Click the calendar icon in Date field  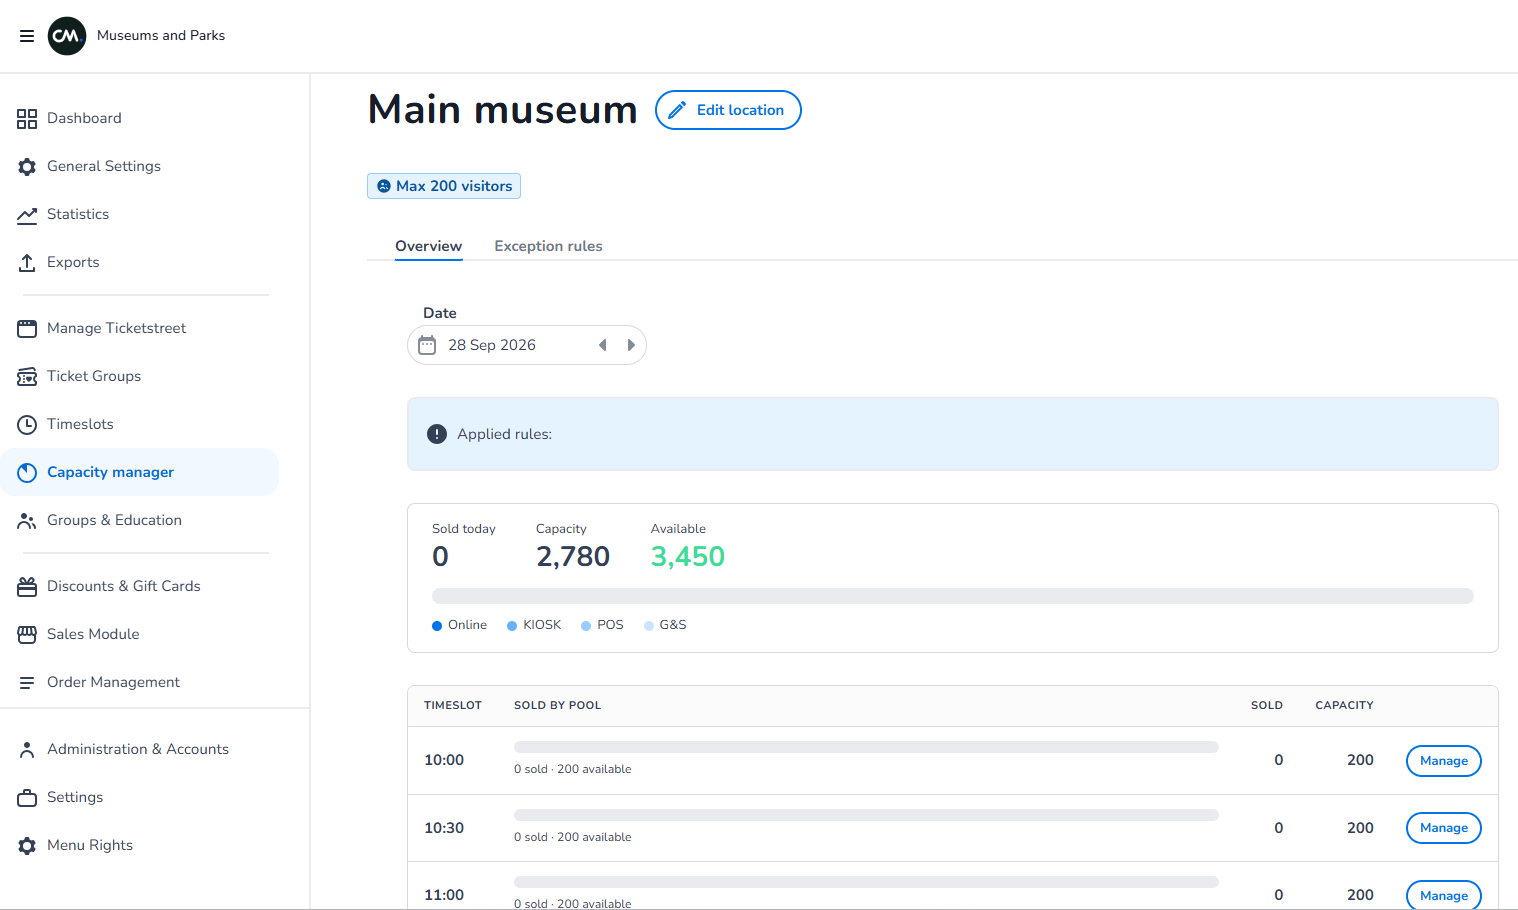[427, 345]
